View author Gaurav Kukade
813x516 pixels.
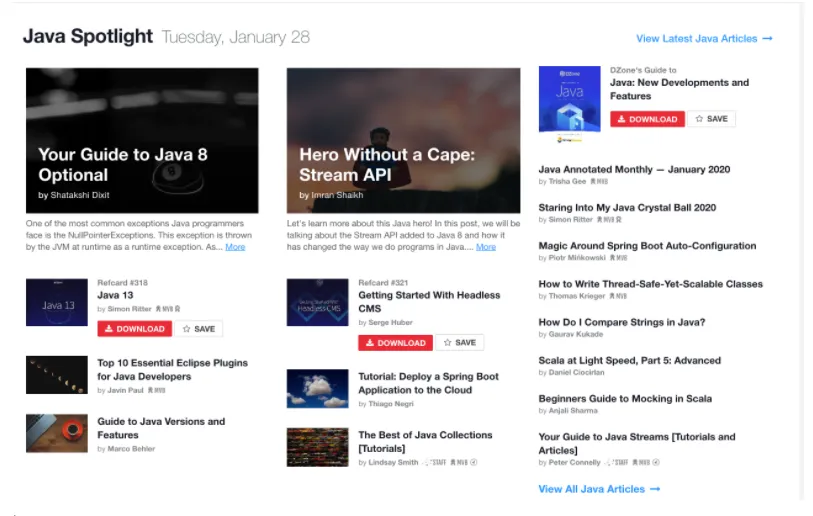tap(576, 334)
